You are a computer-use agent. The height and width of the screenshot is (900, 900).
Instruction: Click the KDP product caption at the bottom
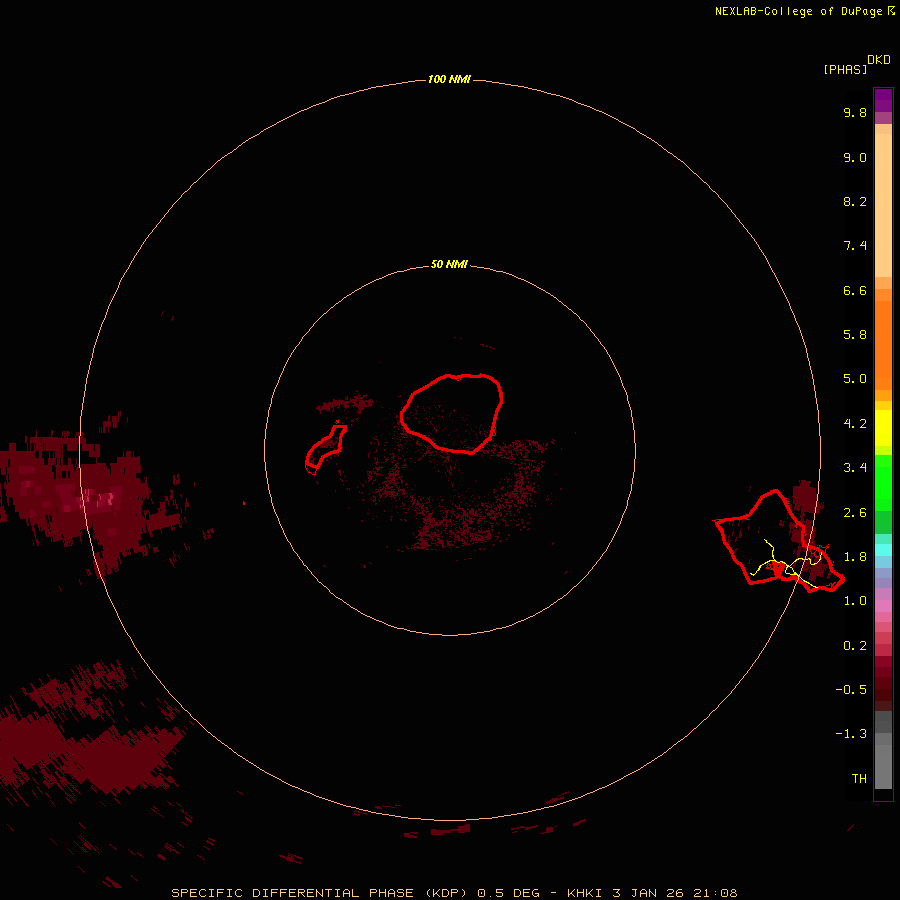click(x=454, y=893)
